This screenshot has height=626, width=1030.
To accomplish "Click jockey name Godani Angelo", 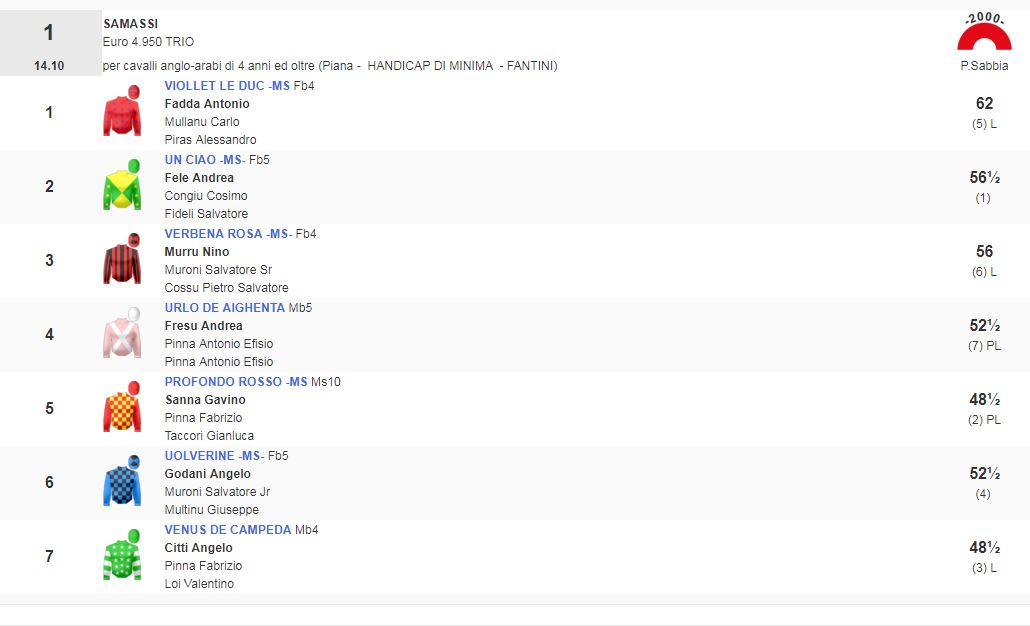I will point(208,474).
